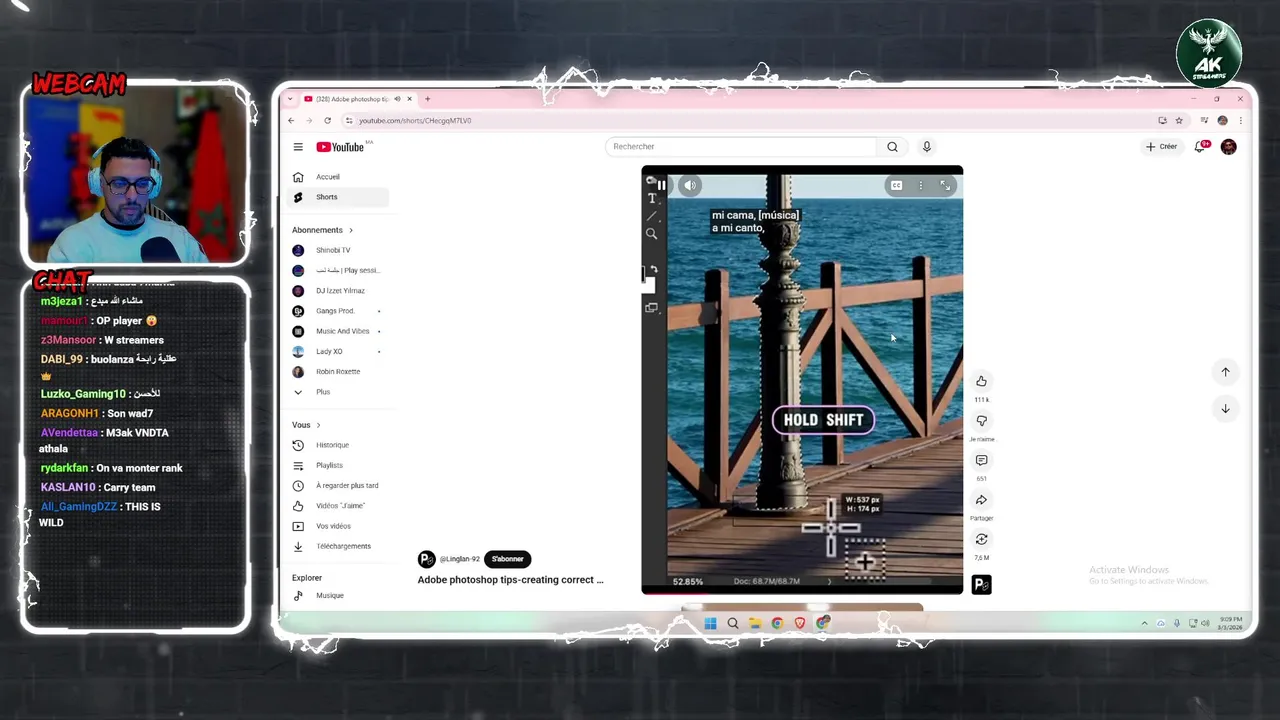Click the Rechercher search field
Screen dimensions: 1280x720
(741, 147)
